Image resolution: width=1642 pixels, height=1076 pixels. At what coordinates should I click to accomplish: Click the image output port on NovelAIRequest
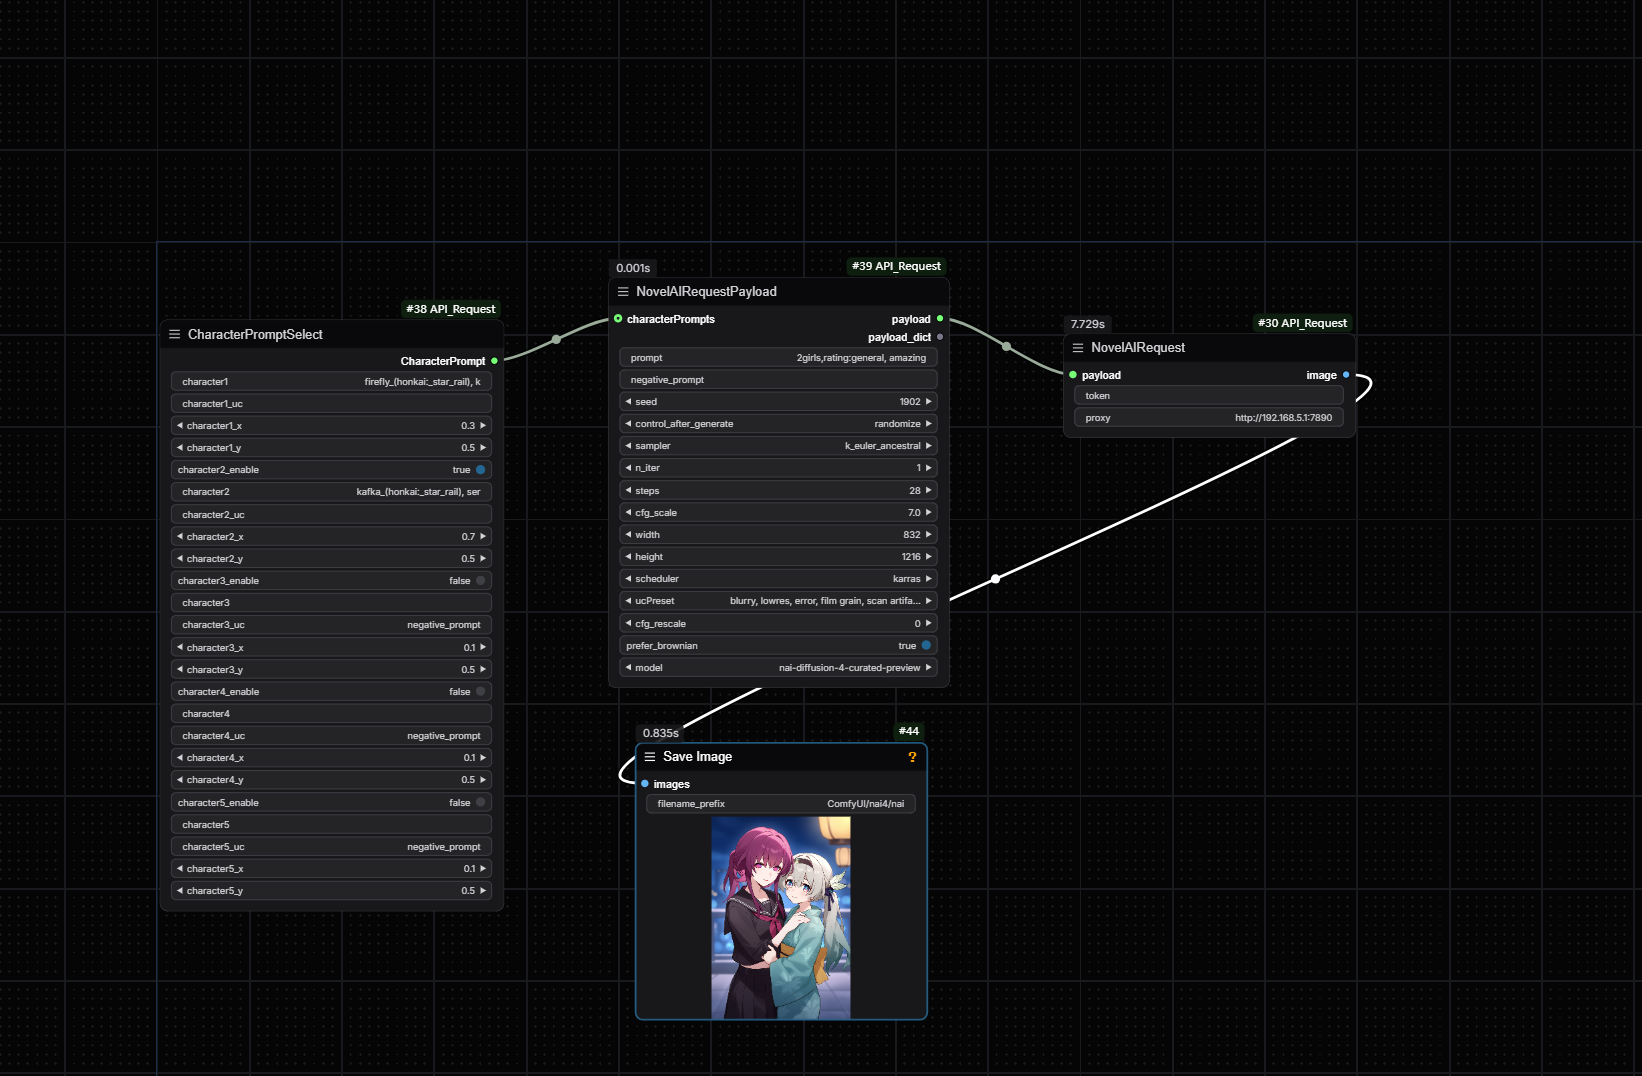[x=1346, y=375]
